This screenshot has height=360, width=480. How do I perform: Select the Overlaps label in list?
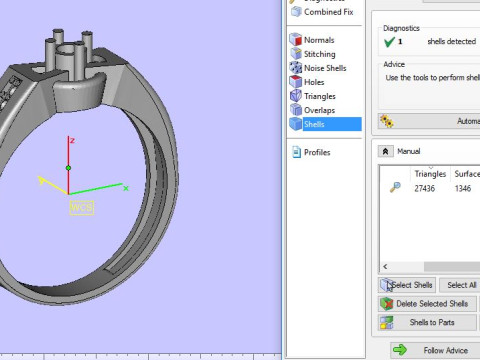319,110
